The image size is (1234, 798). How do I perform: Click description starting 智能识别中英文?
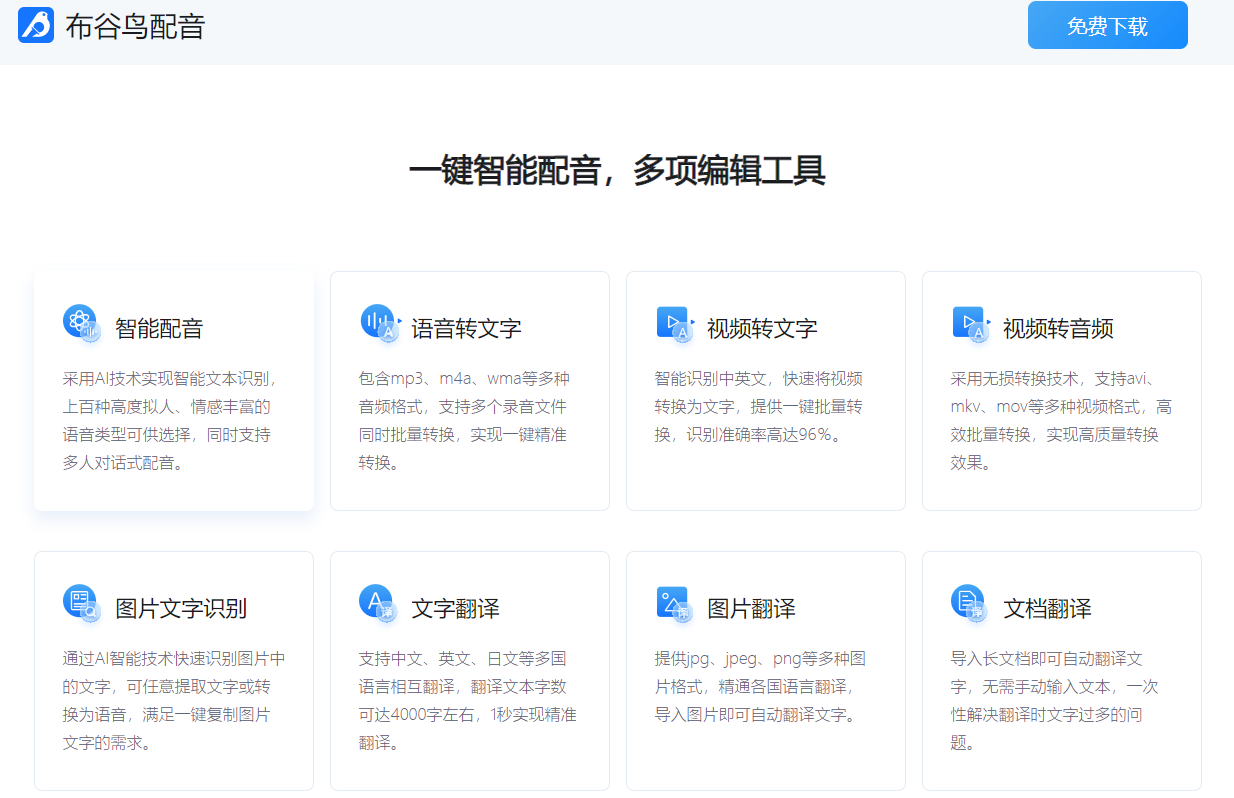click(x=759, y=407)
